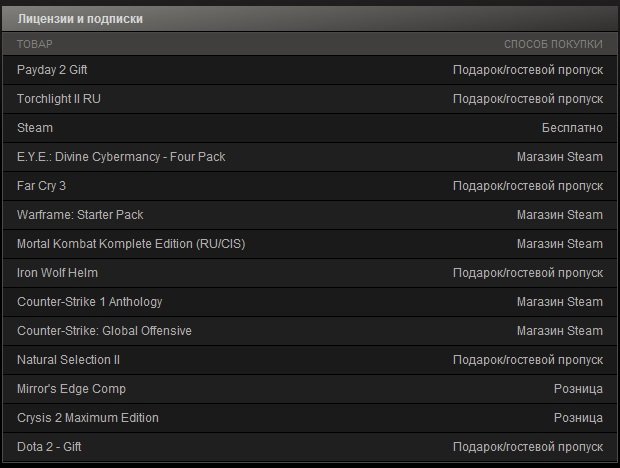620x468 pixels.
Task: Click 'Подарок/гостевой пропуск' for Iron Wolf Helm
Action: tap(528, 273)
